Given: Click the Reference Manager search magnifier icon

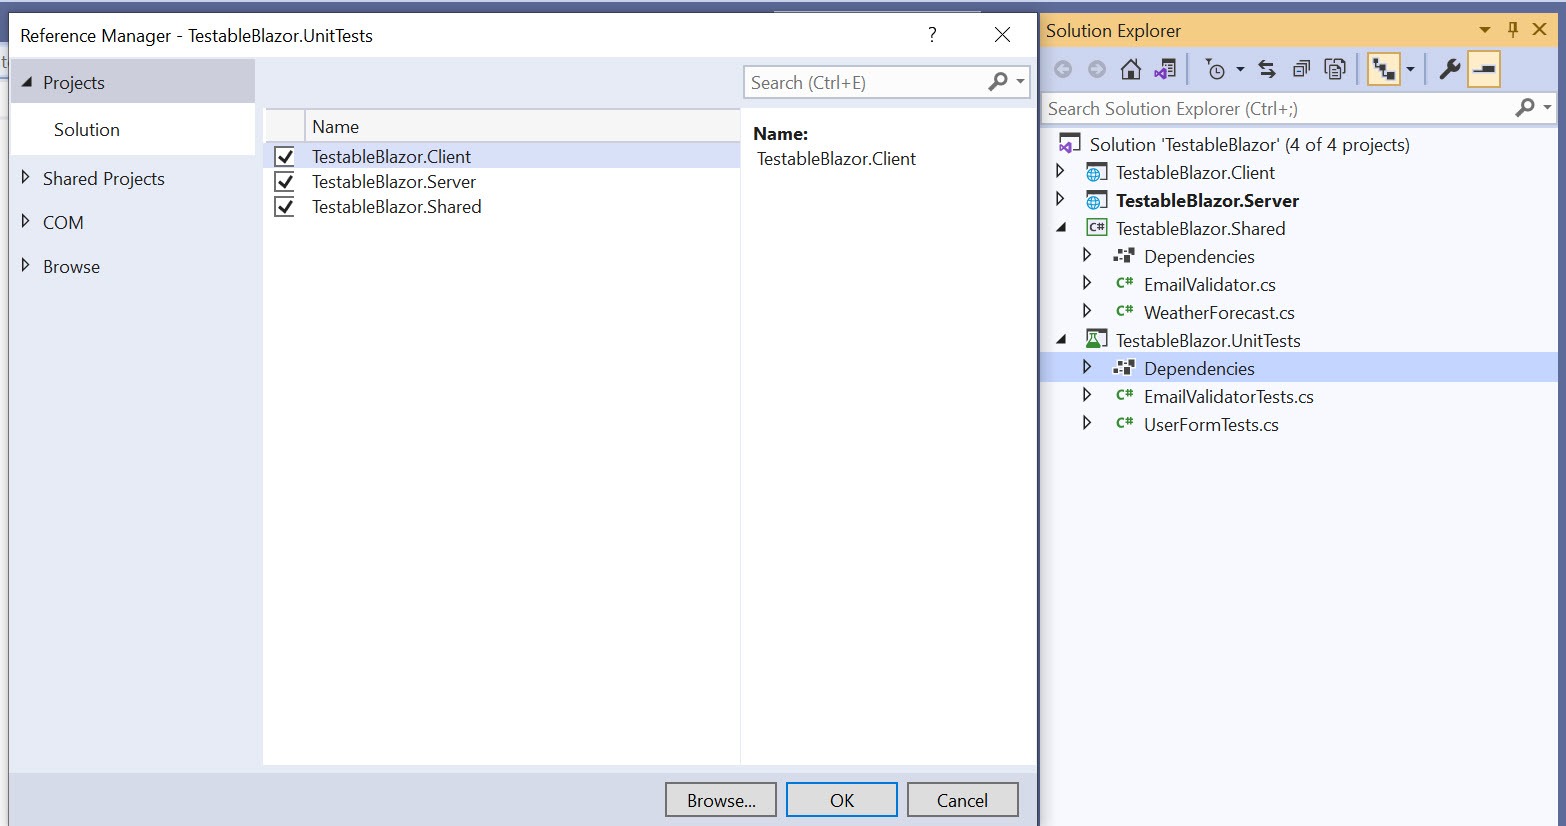Looking at the screenshot, I should pyautogui.click(x=997, y=82).
